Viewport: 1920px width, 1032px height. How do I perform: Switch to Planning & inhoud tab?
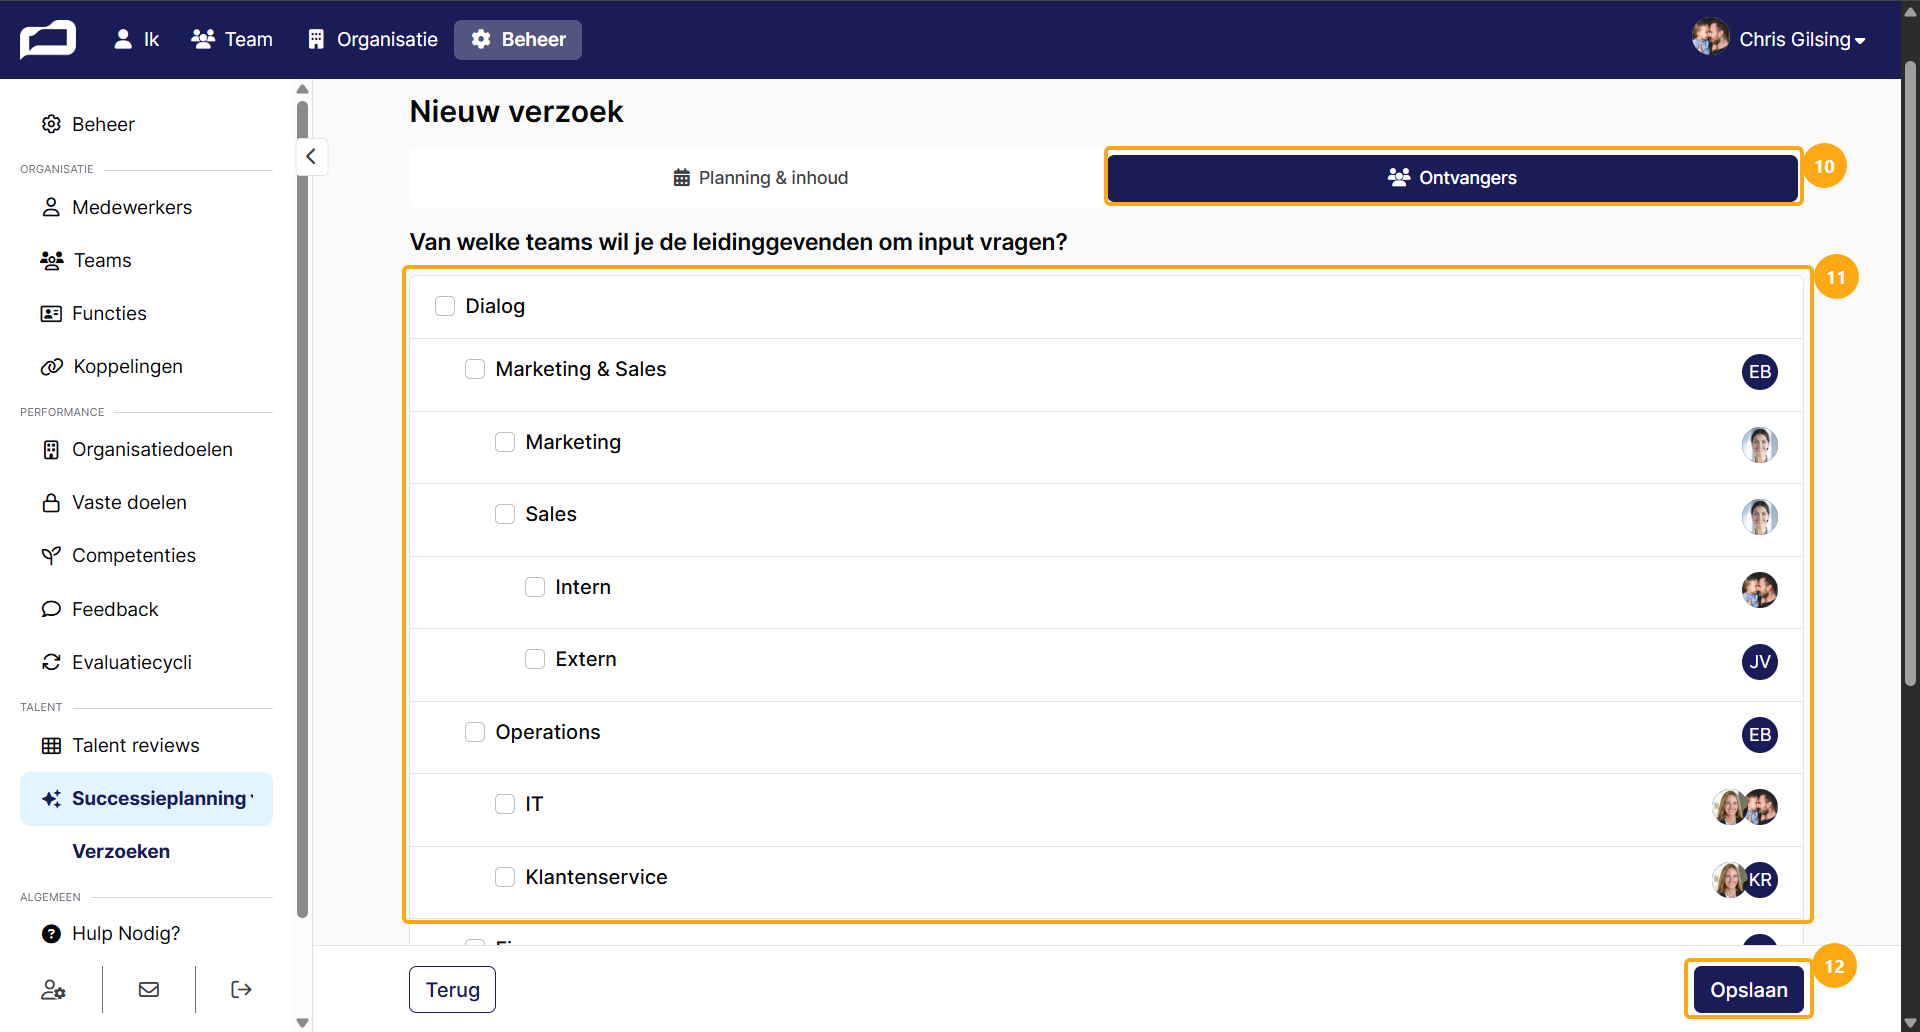(760, 177)
